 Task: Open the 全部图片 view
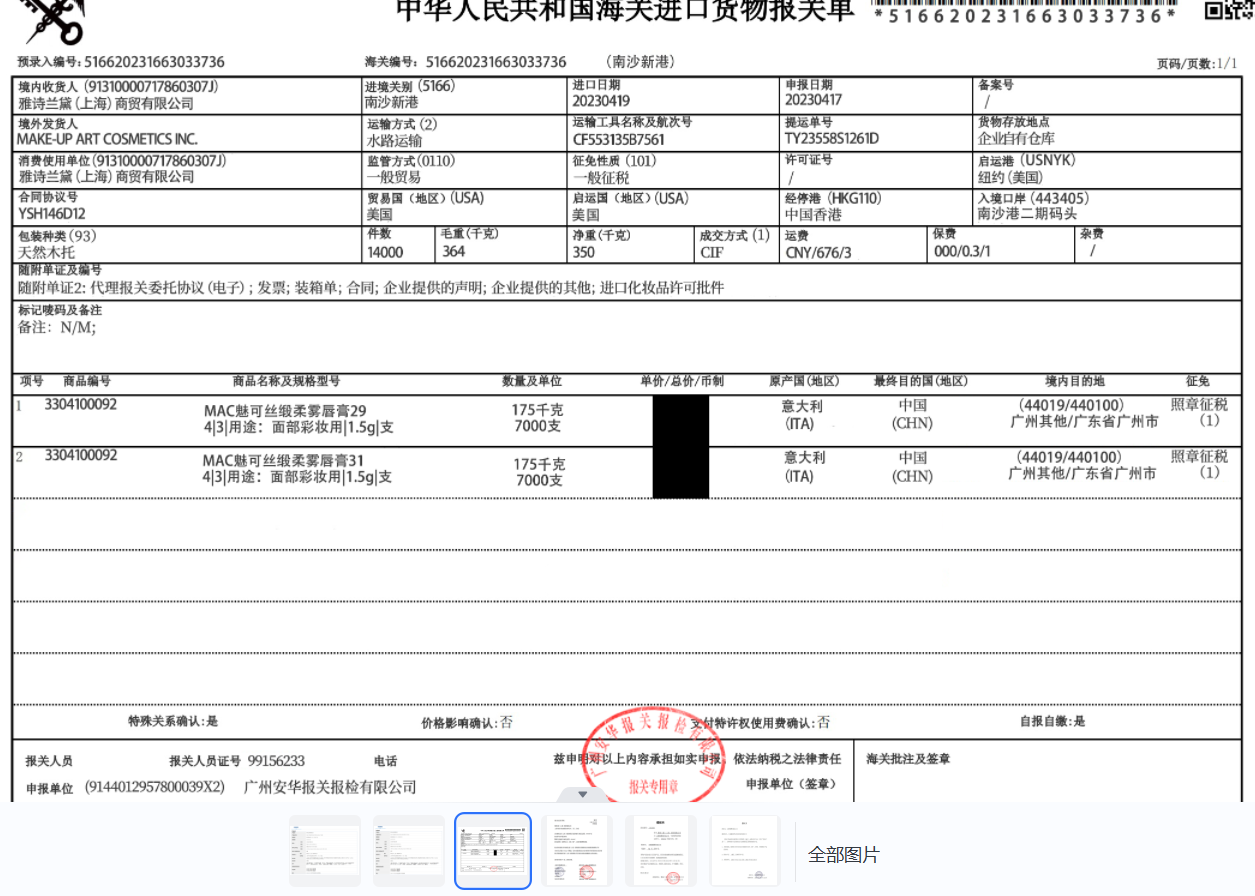tap(844, 855)
